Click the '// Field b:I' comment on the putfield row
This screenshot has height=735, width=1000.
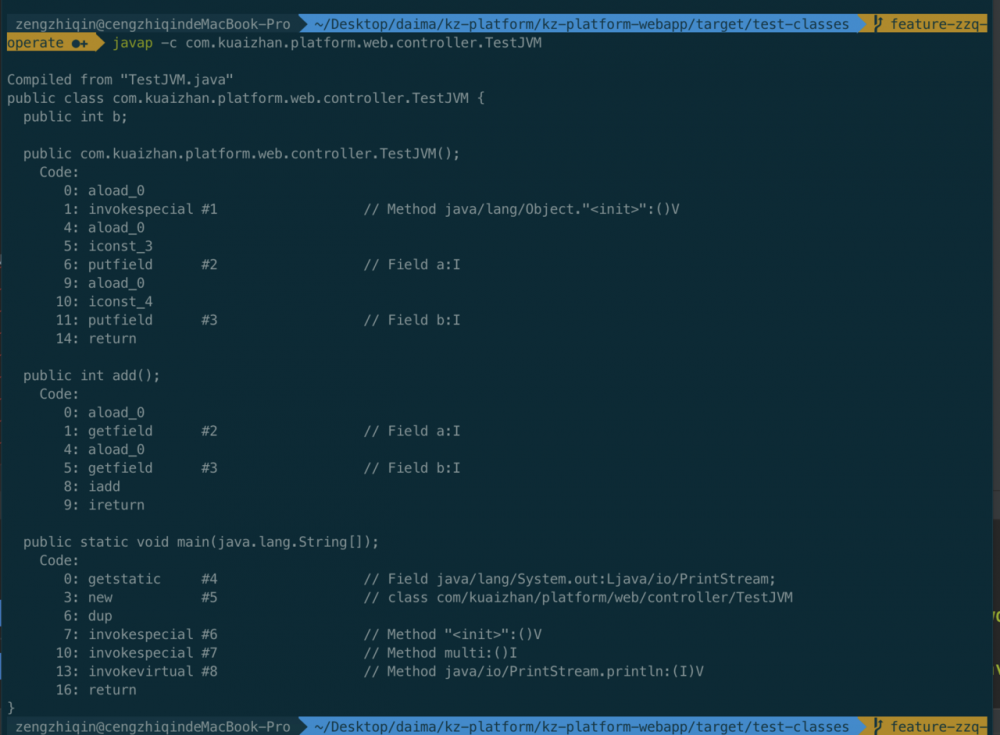pyautogui.click(x=412, y=320)
